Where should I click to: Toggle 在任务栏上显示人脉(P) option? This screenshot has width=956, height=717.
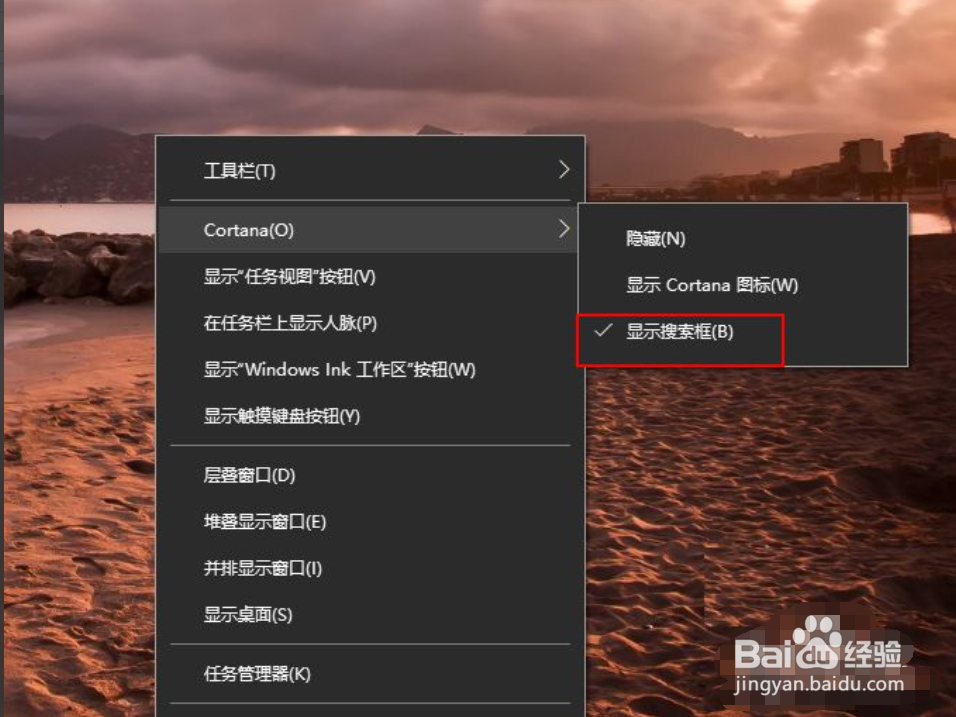coord(370,323)
